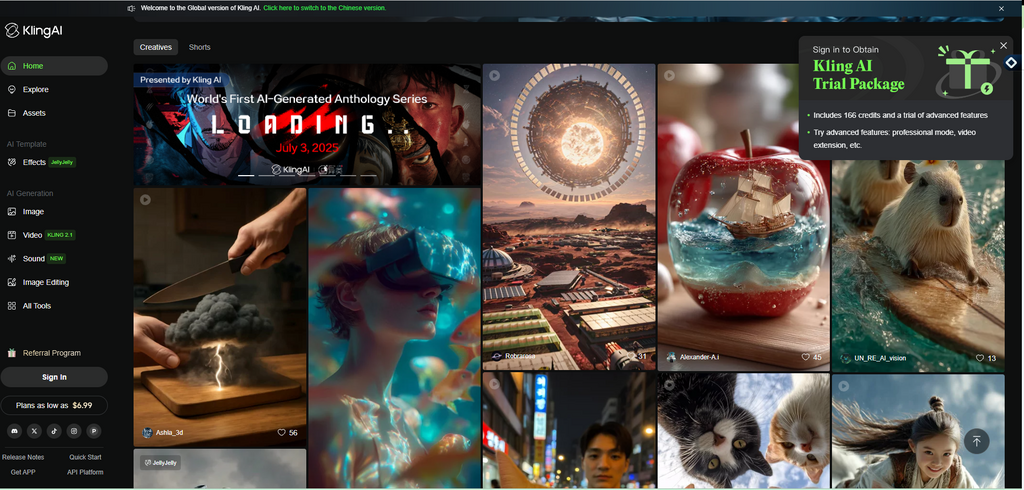
Task: Open the LOADING anthology series banner
Action: coord(307,125)
